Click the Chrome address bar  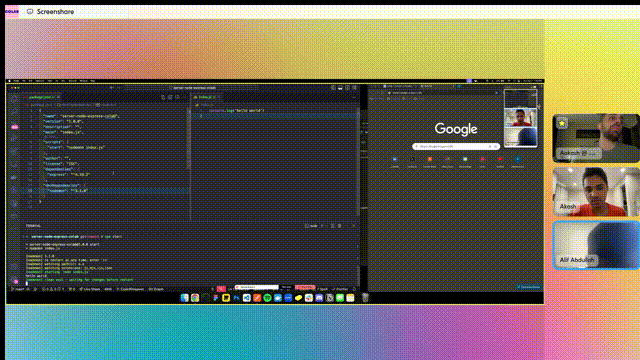pyautogui.click(x=443, y=93)
